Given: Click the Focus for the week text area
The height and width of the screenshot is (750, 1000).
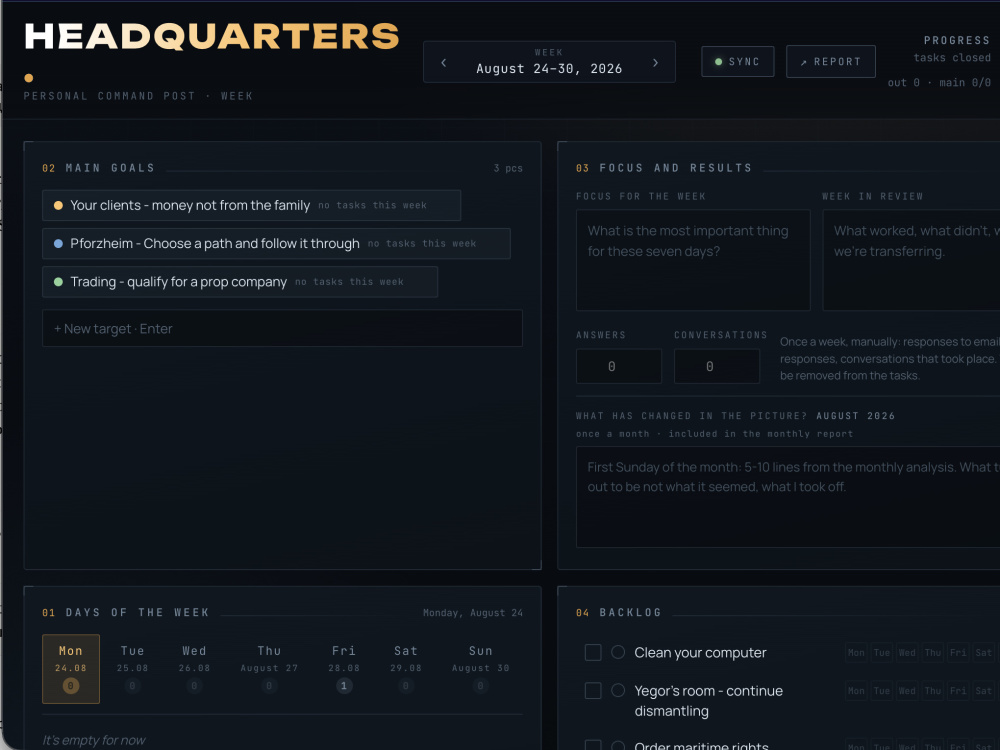Looking at the screenshot, I should [693, 260].
